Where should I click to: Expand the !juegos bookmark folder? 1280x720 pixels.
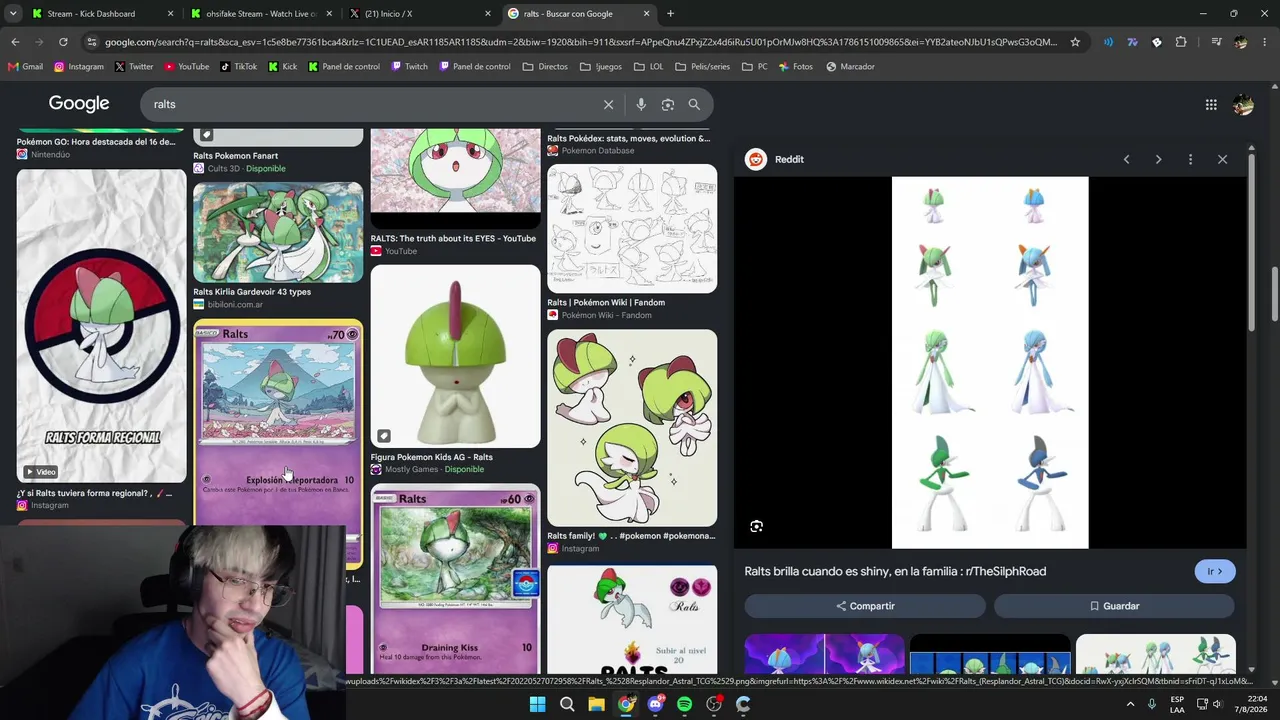tap(600, 67)
